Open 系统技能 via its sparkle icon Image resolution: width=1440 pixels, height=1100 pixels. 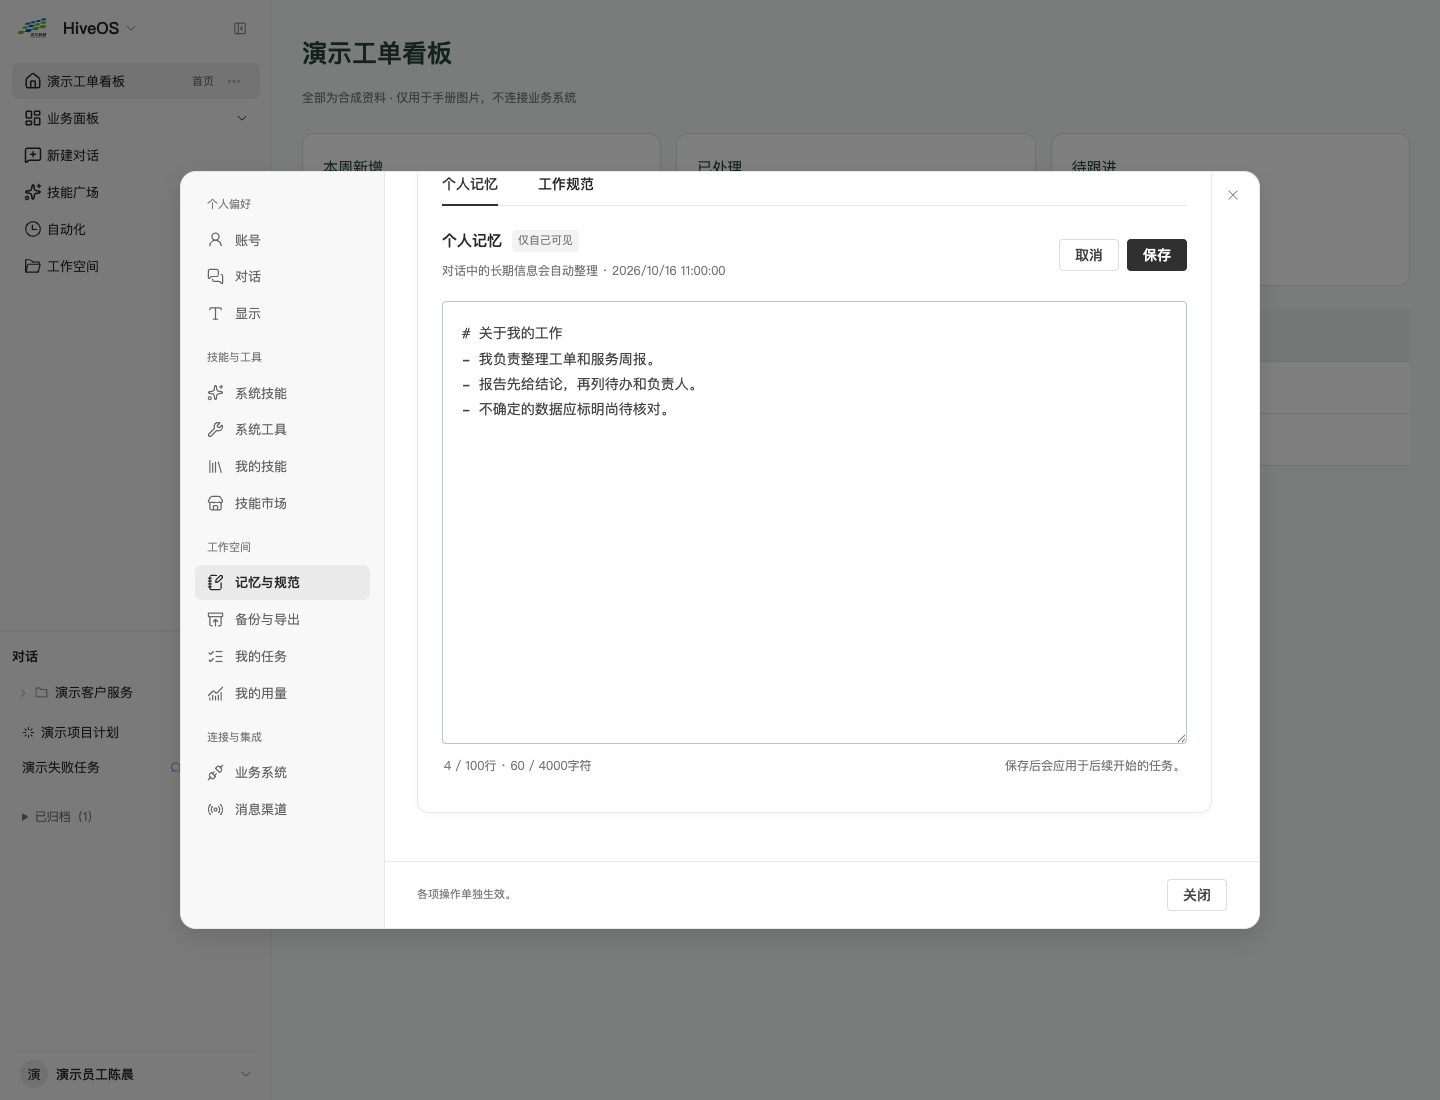pos(215,393)
